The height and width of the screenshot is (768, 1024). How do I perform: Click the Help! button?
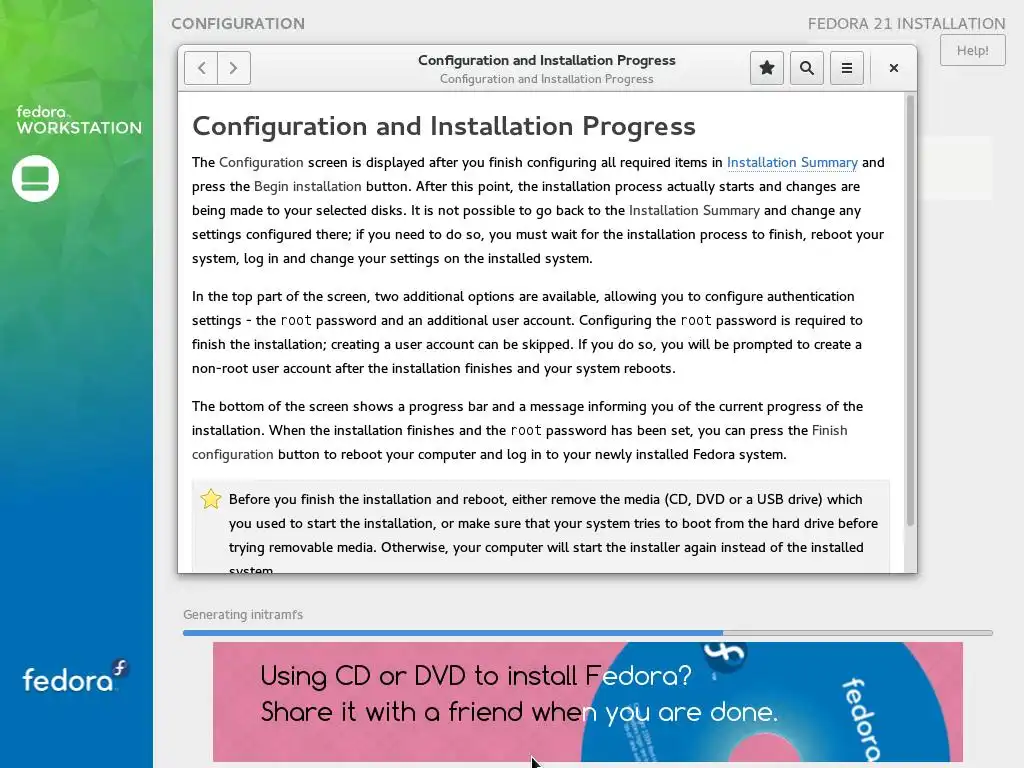tap(972, 50)
